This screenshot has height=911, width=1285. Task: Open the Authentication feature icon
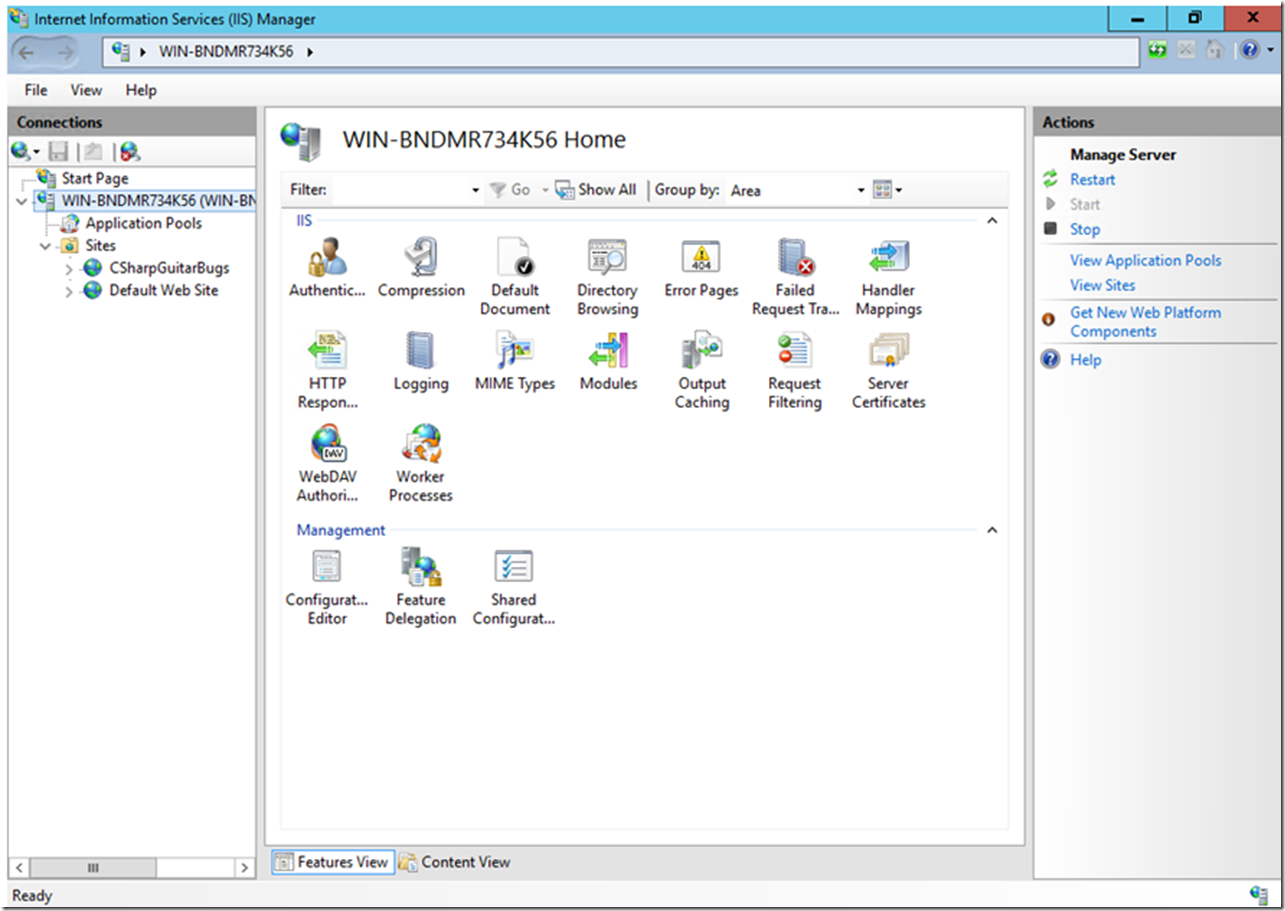coord(327,269)
